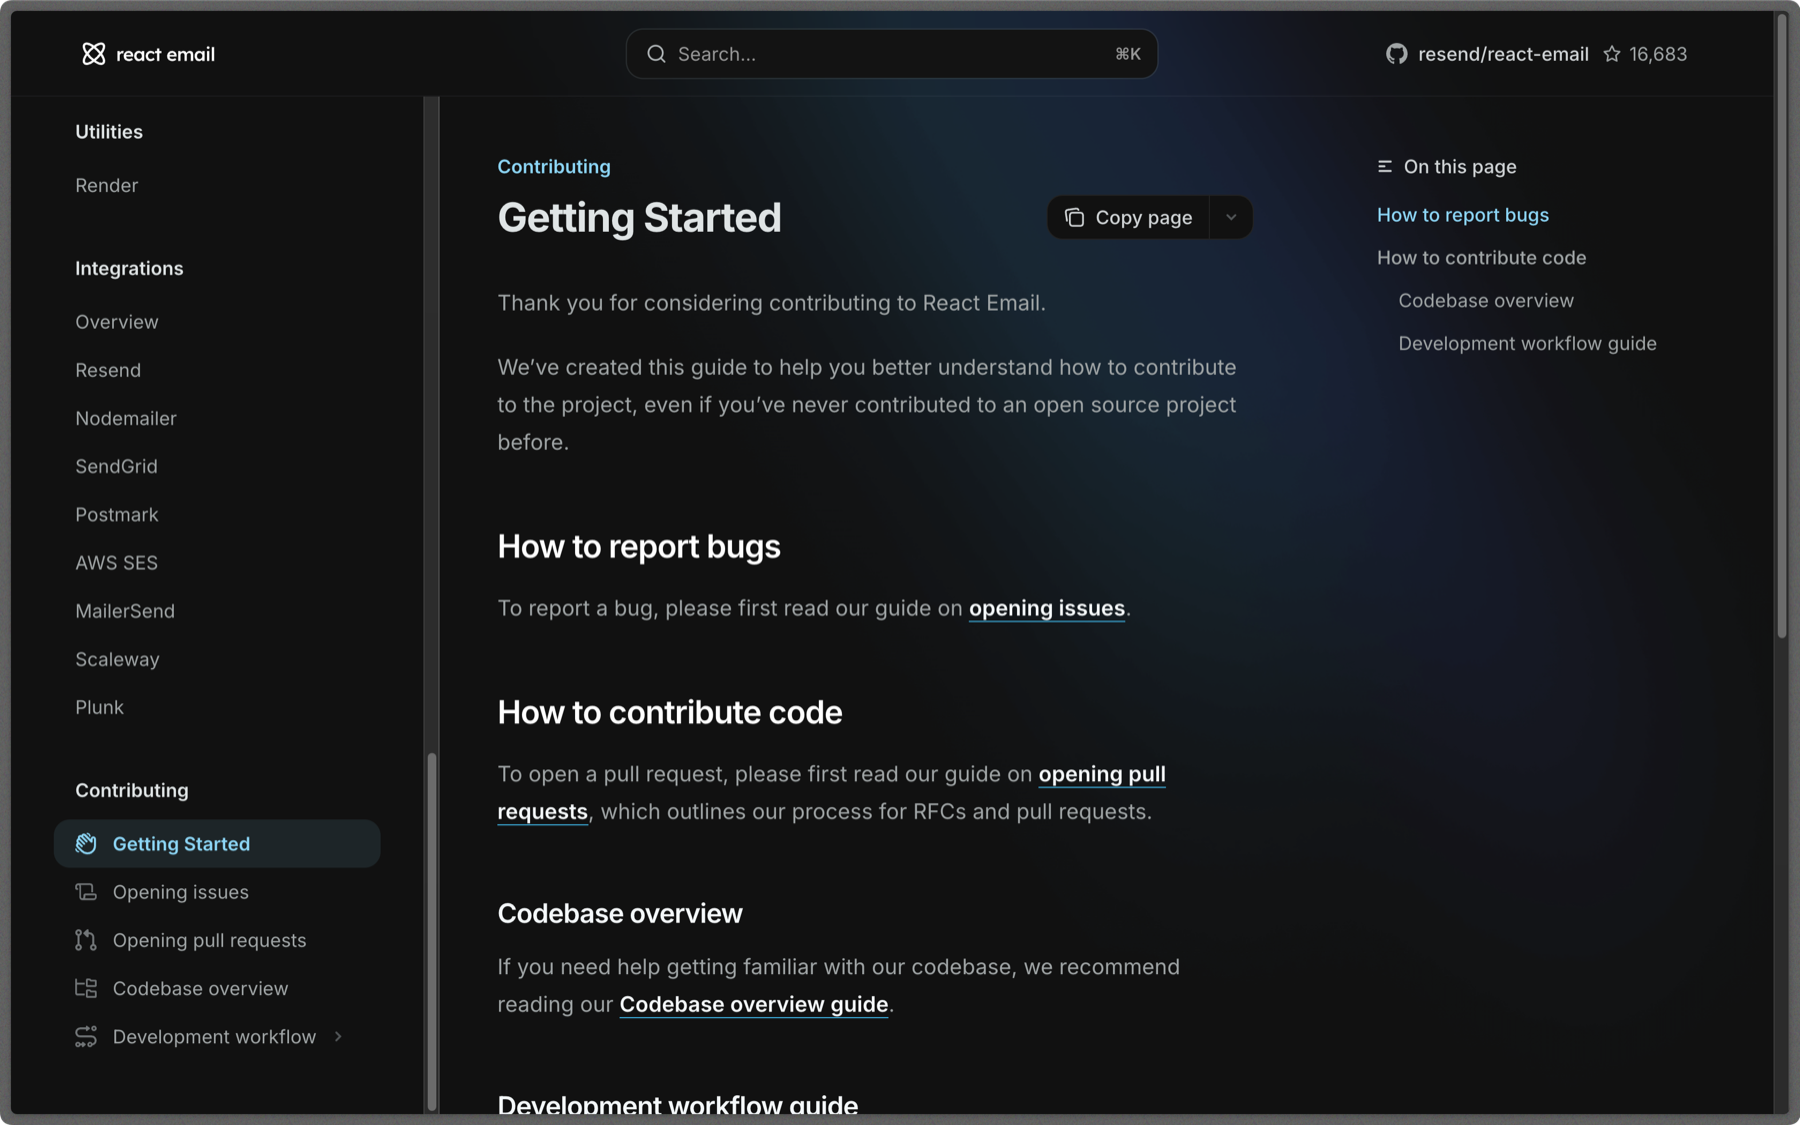Click the copy icon in Copy page button
The width and height of the screenshot is (1800, 1125).
tap(1074, 218)
